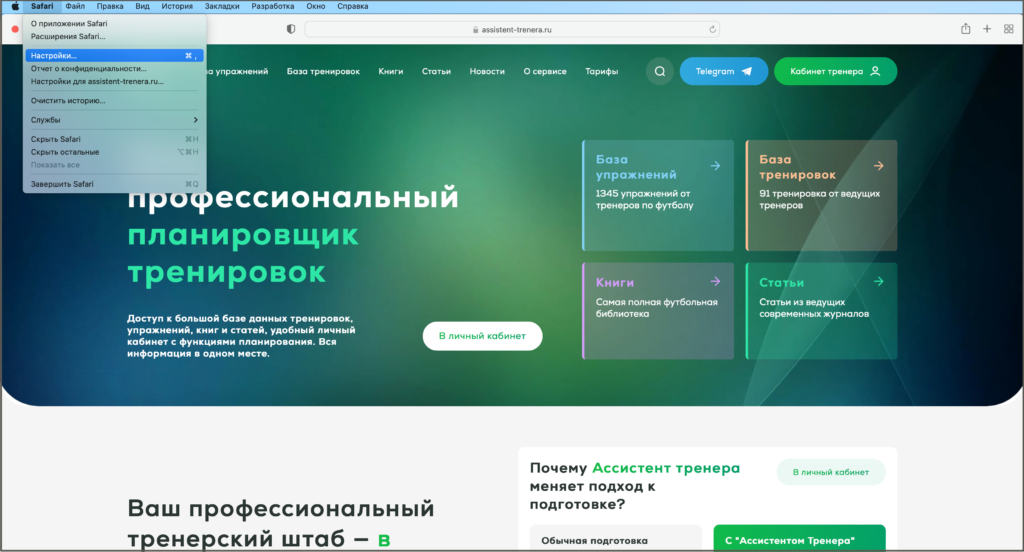1024x552 pixels.
Task: Select Настройки… in Safari menu
Action: pyautogui.click(x=114, y=56)
